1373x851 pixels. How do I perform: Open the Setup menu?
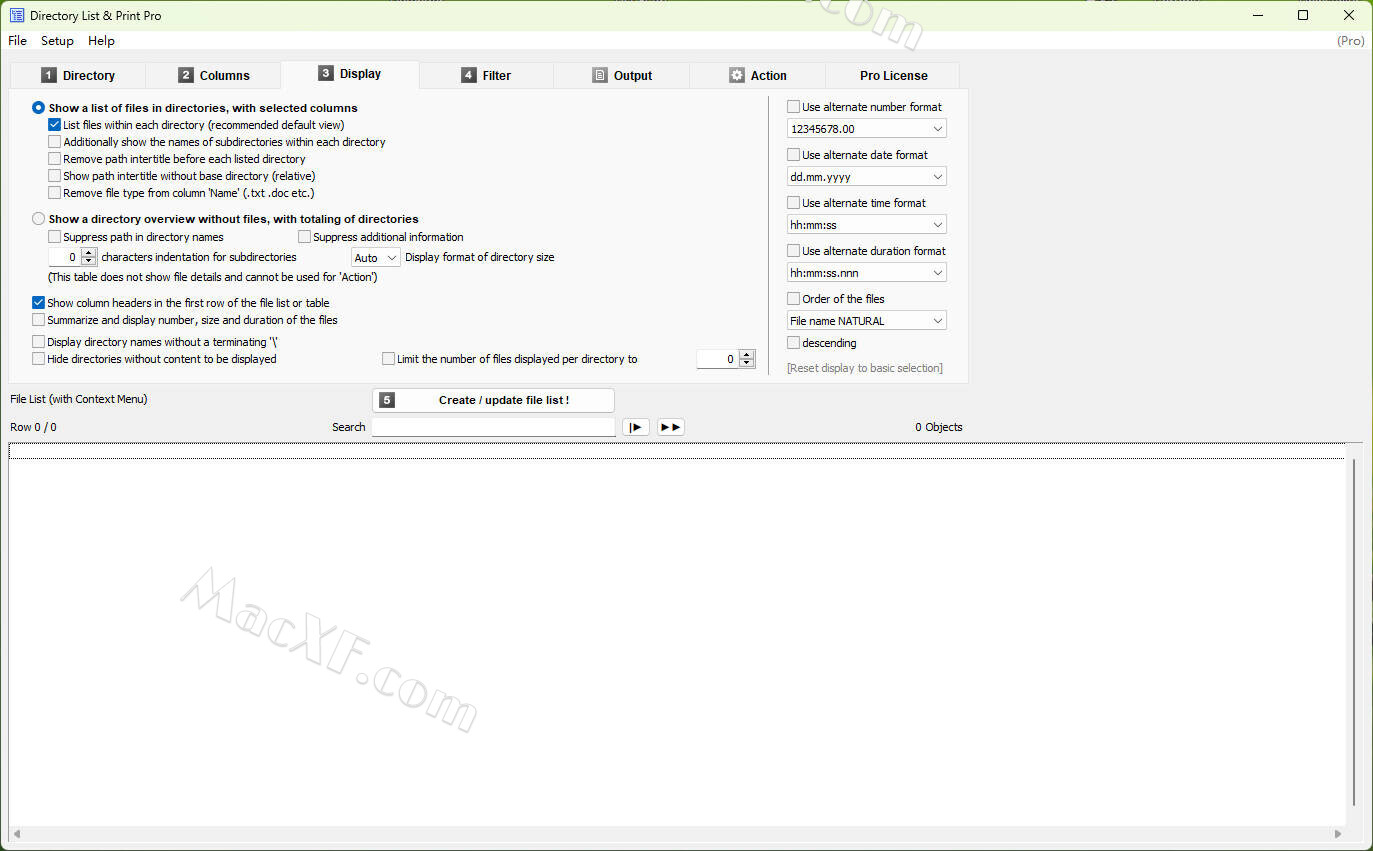[57, 41]
